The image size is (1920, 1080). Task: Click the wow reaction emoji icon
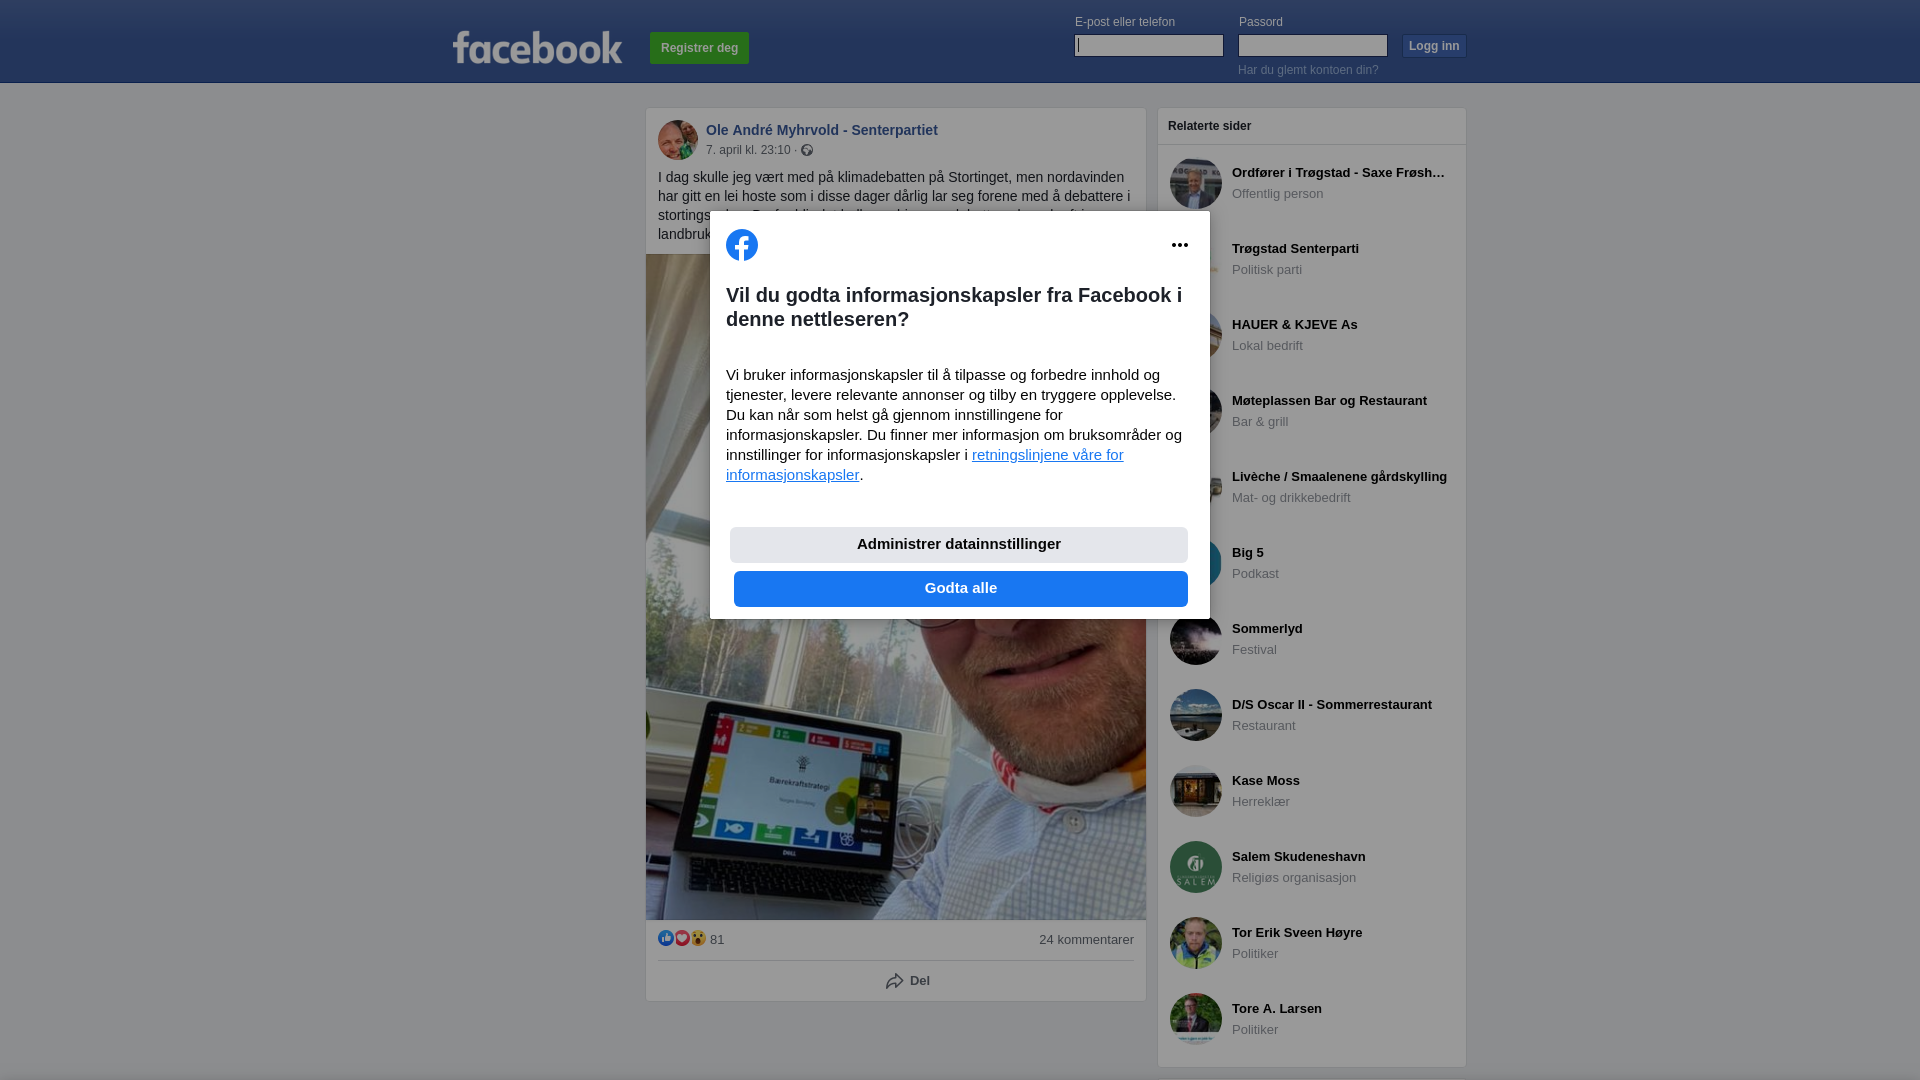[698, 938]
